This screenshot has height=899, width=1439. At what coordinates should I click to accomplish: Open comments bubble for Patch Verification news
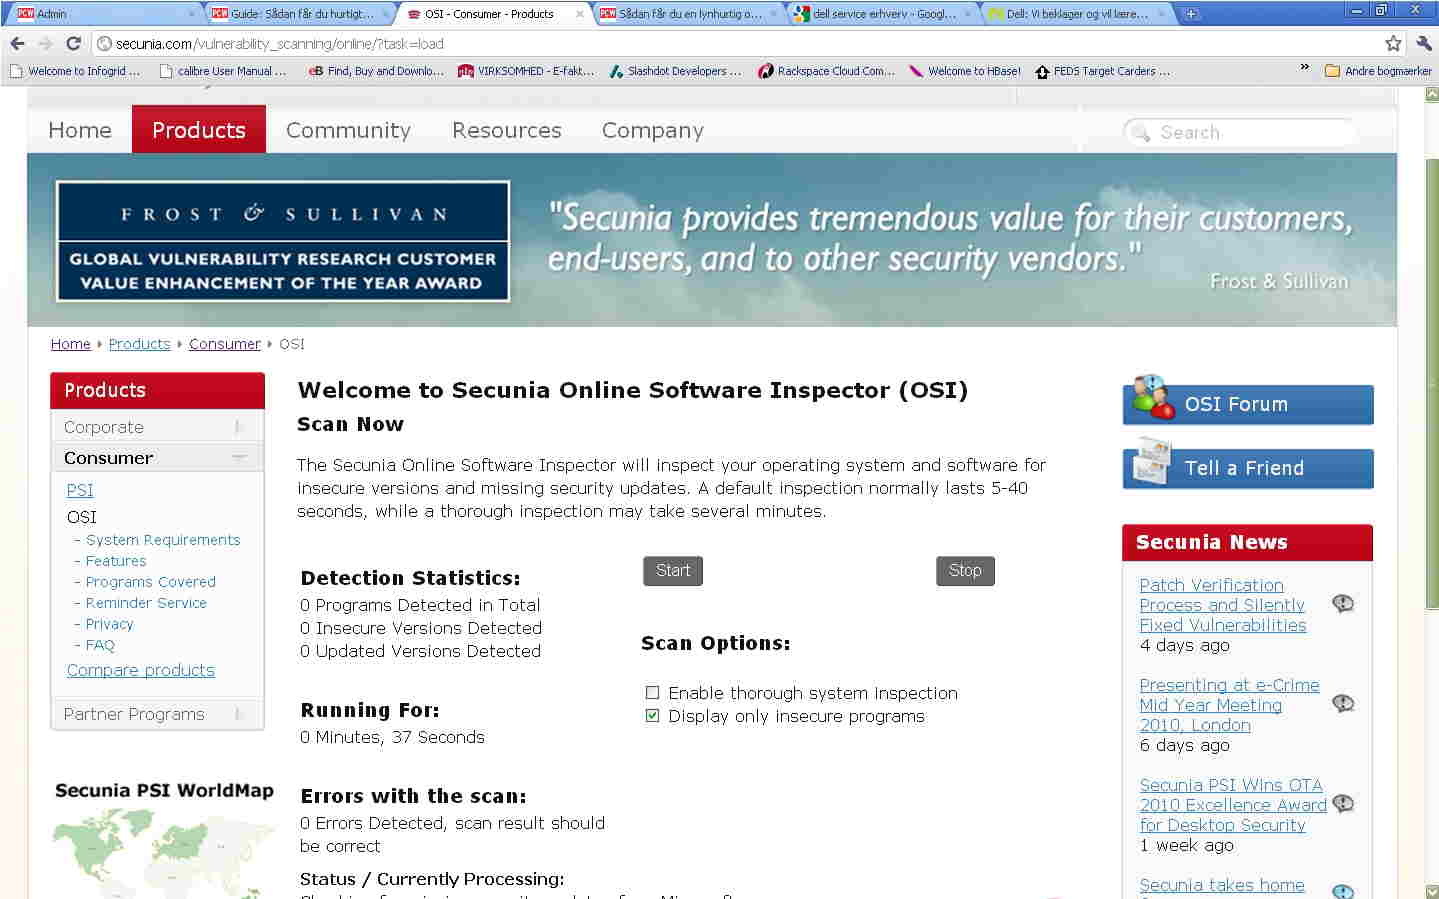tap(1343, 603)
